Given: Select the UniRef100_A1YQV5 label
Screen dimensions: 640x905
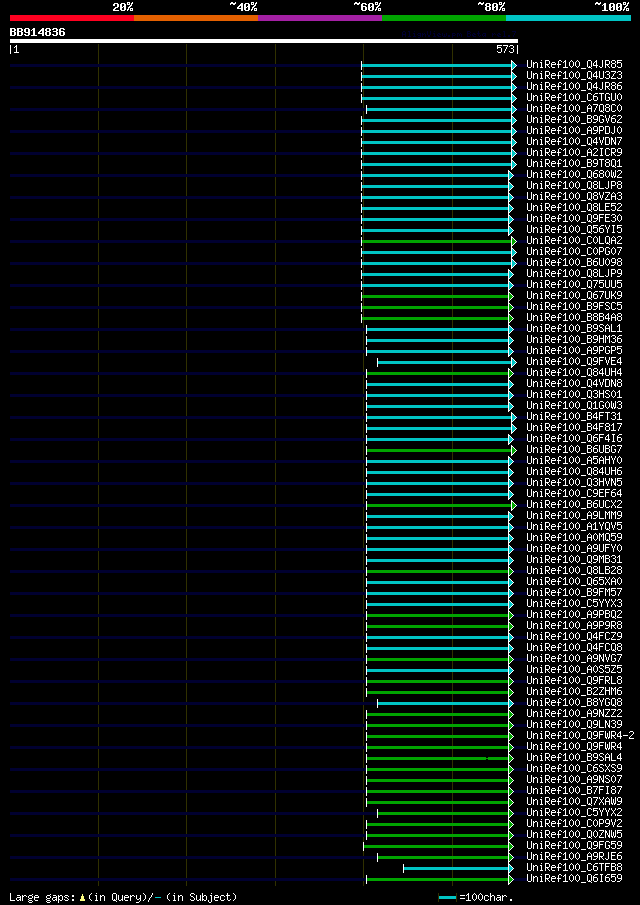Looking at the screenshot, I should 574,526.
